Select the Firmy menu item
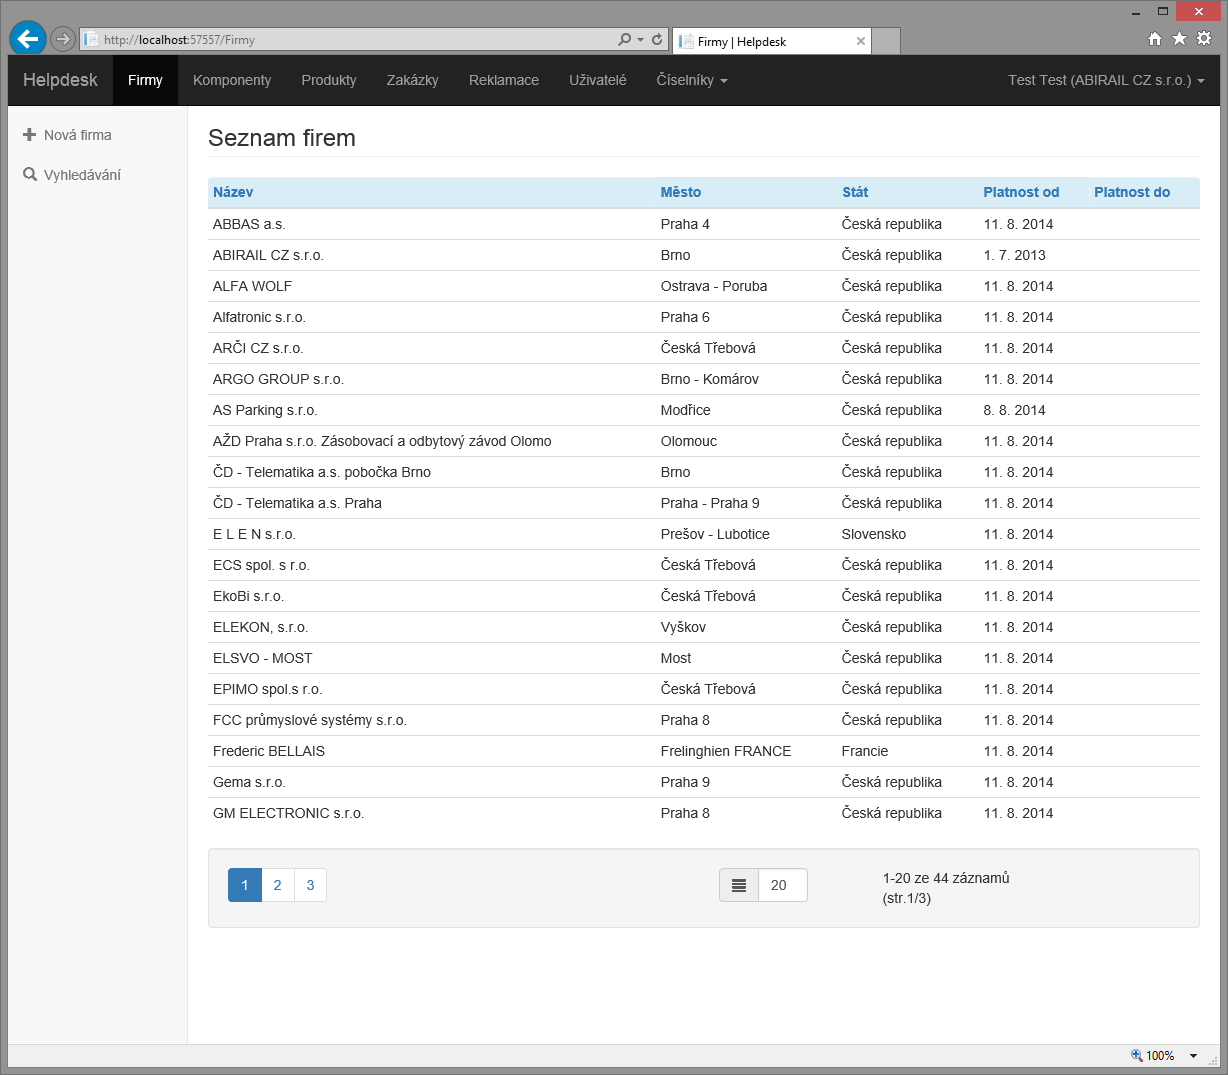 coord(145,80)
